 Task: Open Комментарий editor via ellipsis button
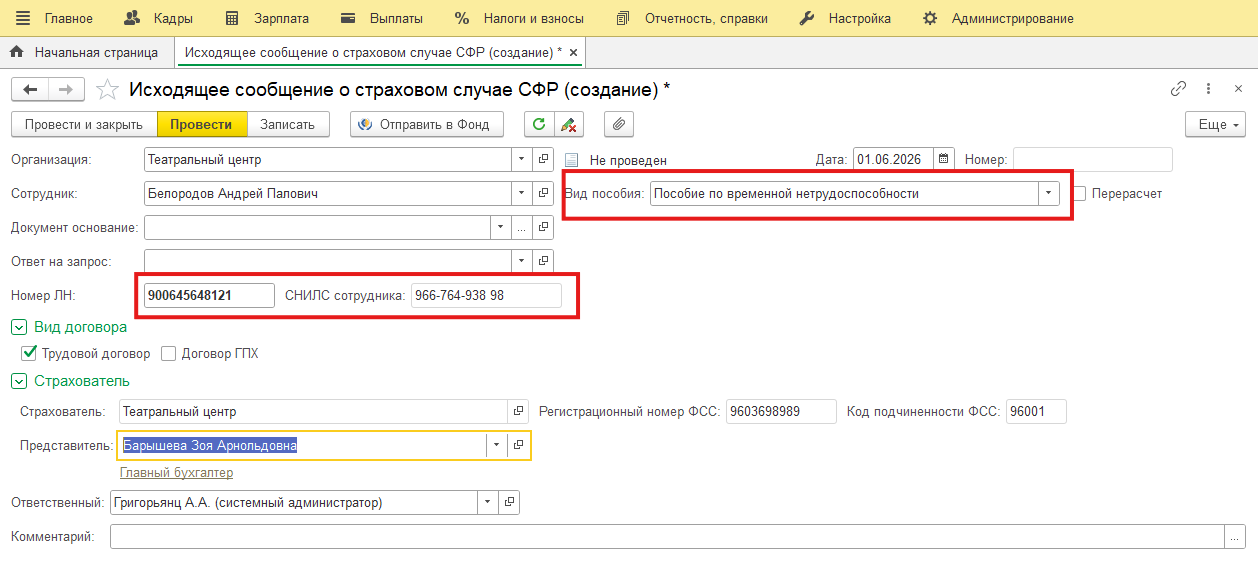point(1235,537)
